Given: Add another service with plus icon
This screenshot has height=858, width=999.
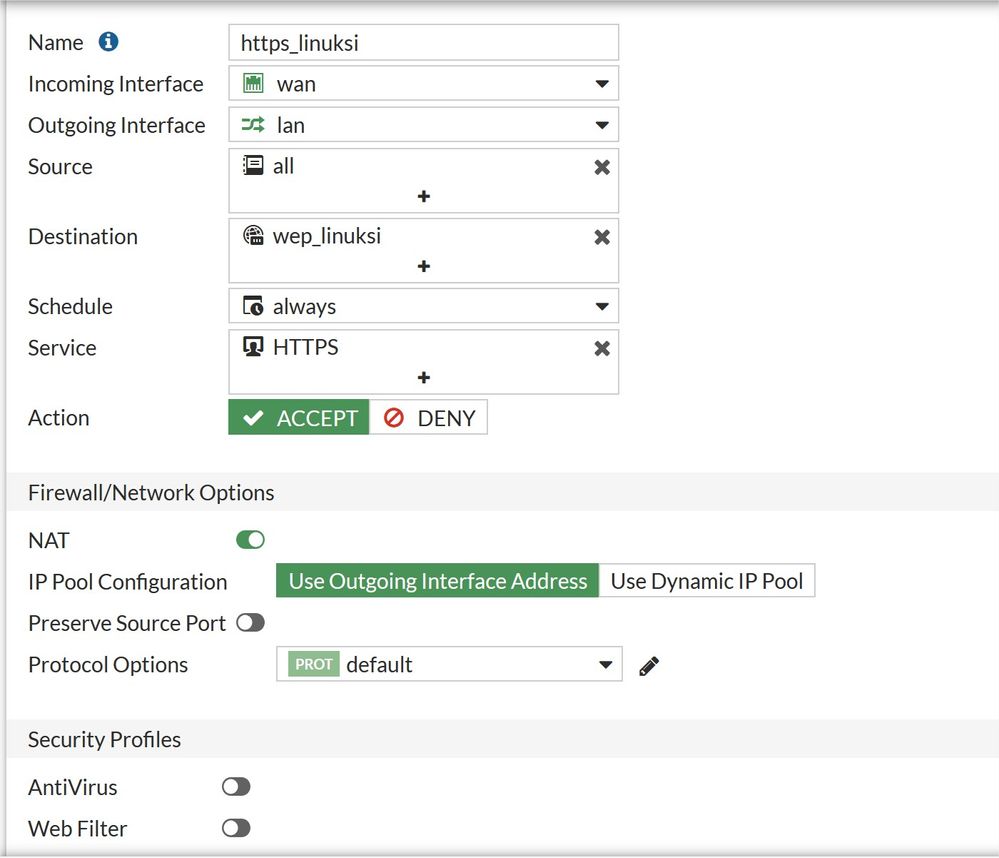Looking at the screenshot, I should [424, 377].
